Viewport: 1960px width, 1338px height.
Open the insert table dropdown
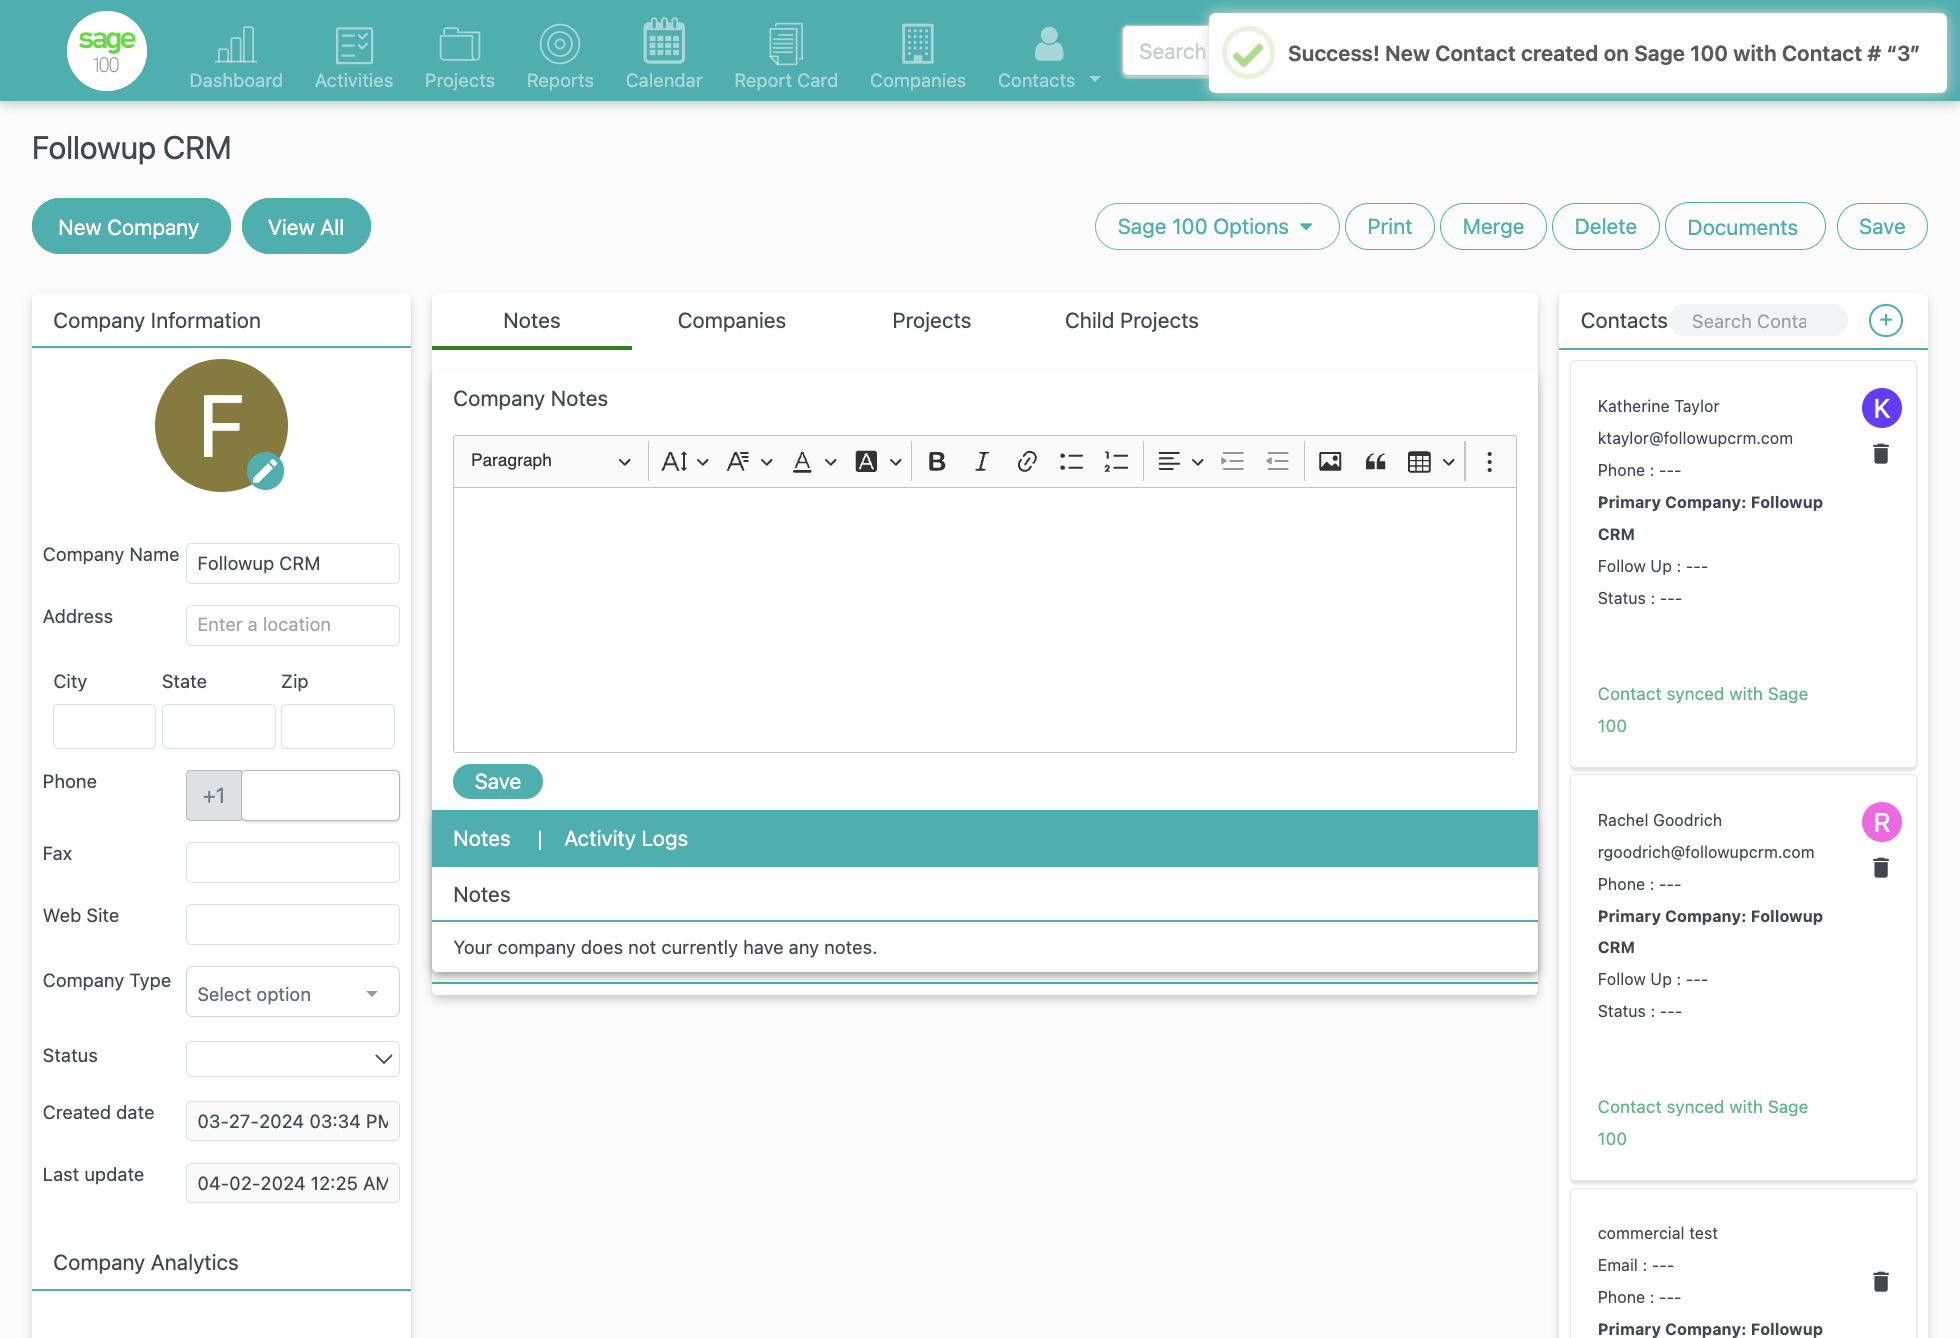click(x=1431, y=461)
